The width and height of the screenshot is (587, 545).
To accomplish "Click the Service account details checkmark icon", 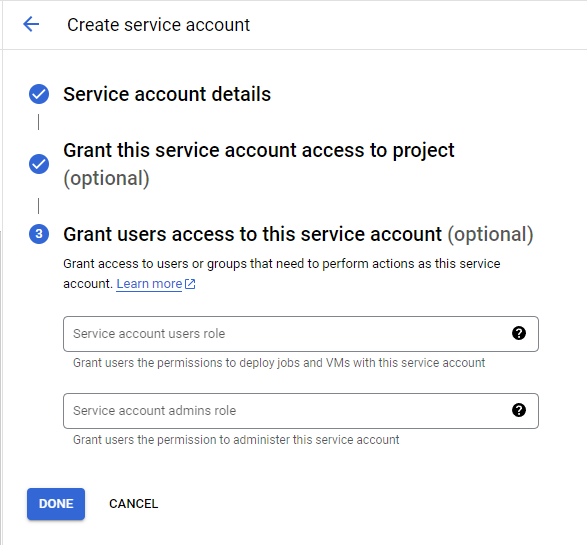I will coord(39,94).
